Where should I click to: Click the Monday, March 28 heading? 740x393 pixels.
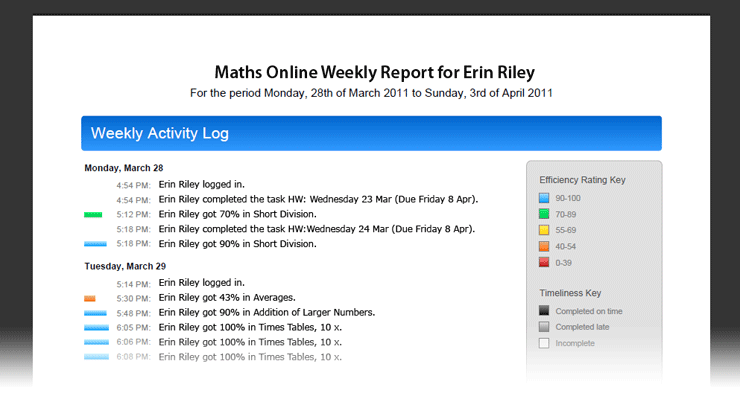click(124, 168)
